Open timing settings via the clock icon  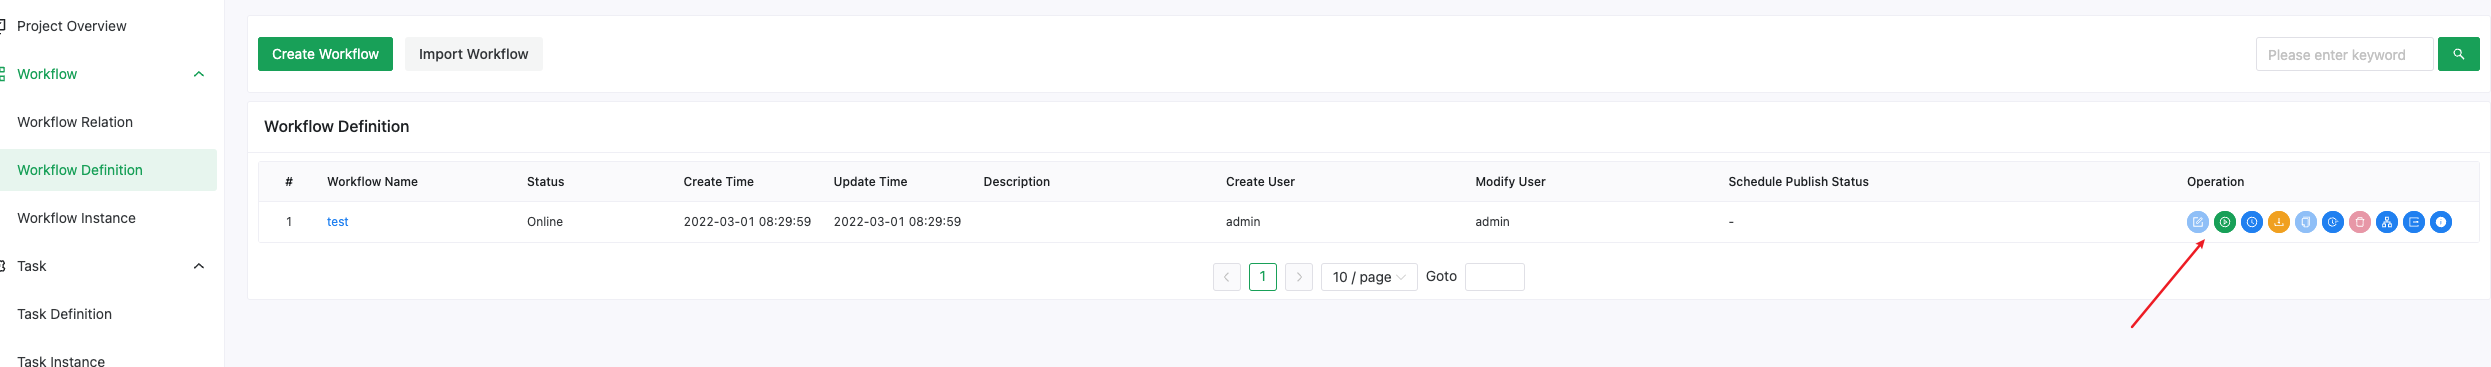tap(2251, 222)
